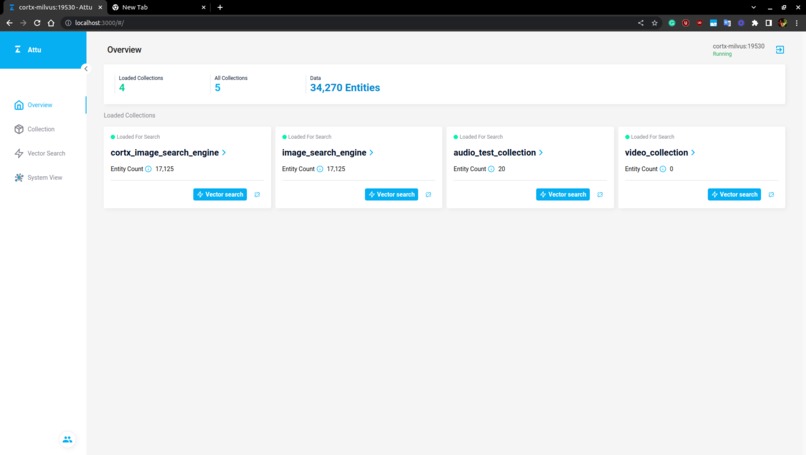
Task: Open the tab search dropdown arrow
Action: [x=754, y=7]
